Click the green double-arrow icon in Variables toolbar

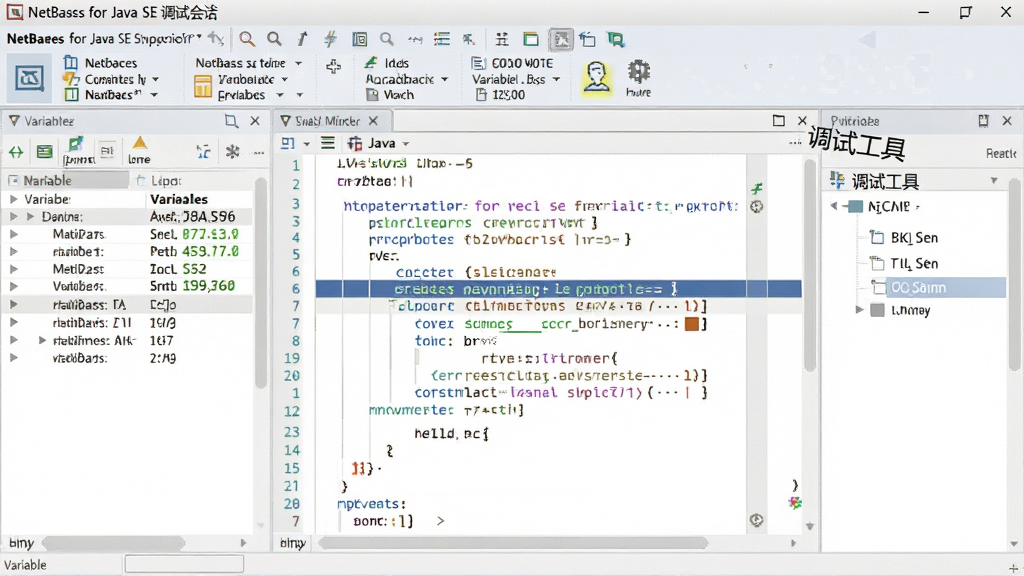tap(16, 152)
